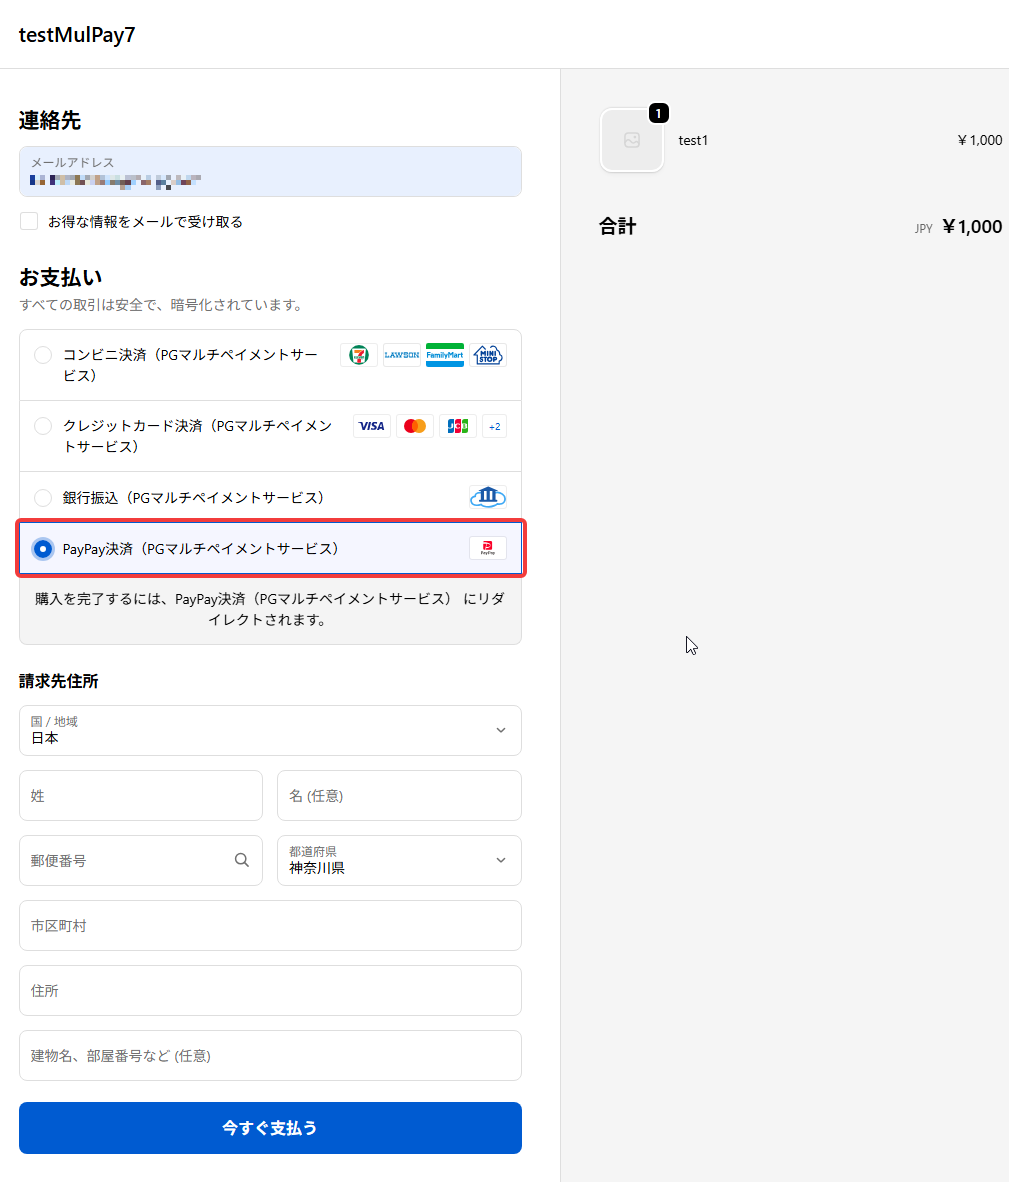Click the JCB card icon
The image size is (1009, 1182).
coord(457,426)
